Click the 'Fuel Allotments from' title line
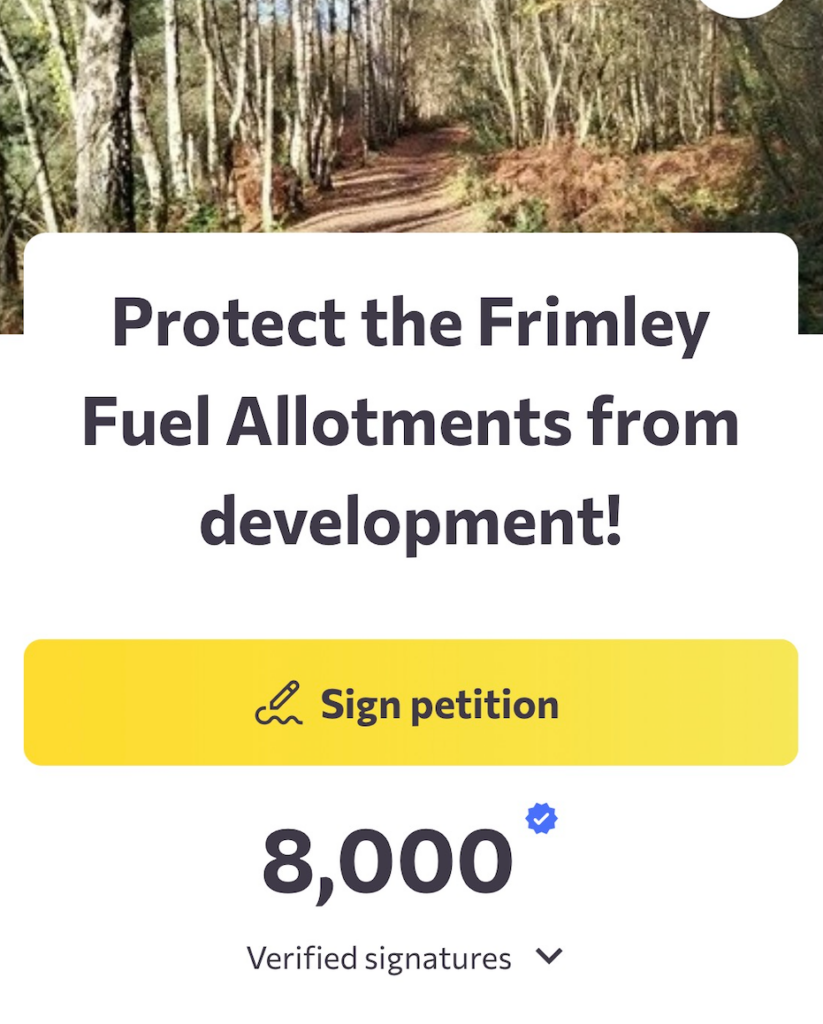This screenshot has width=823, height=1024. [x=410, y=422]
